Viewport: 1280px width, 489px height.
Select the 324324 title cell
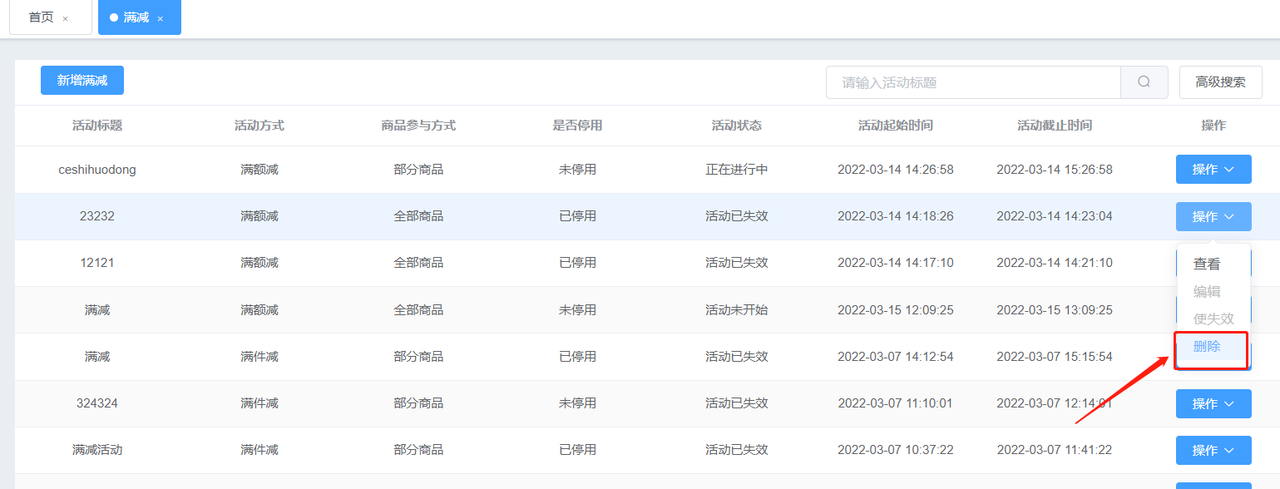coord(98,404)
